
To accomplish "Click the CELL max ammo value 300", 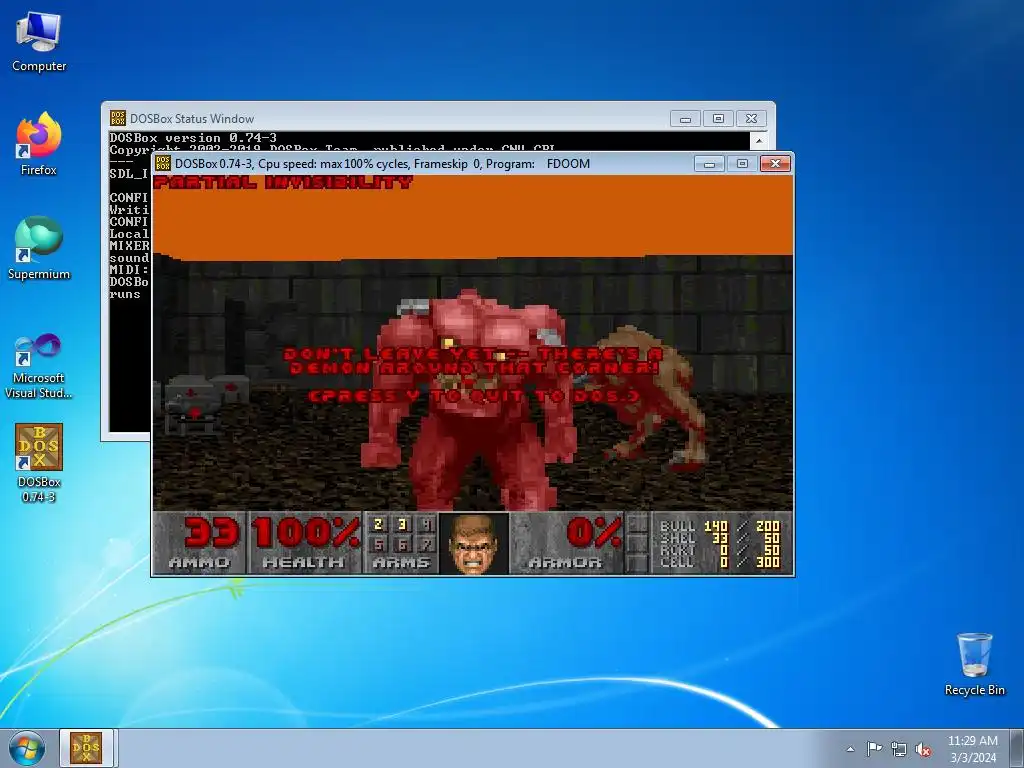I will click(x=768, y=562).
